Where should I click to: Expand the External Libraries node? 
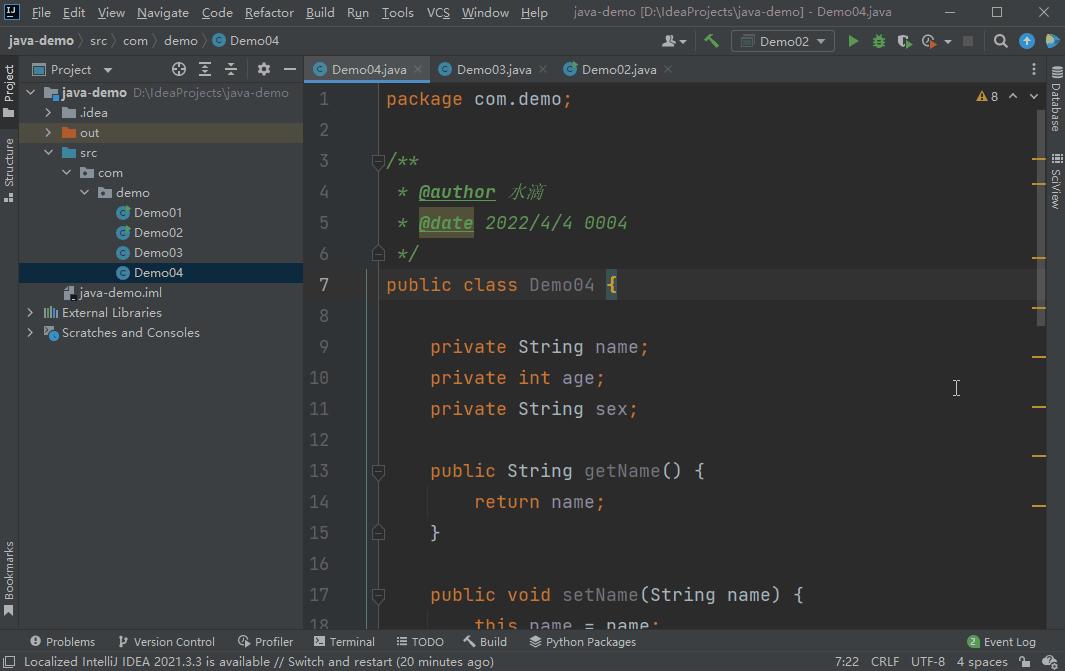pos(30,312)
